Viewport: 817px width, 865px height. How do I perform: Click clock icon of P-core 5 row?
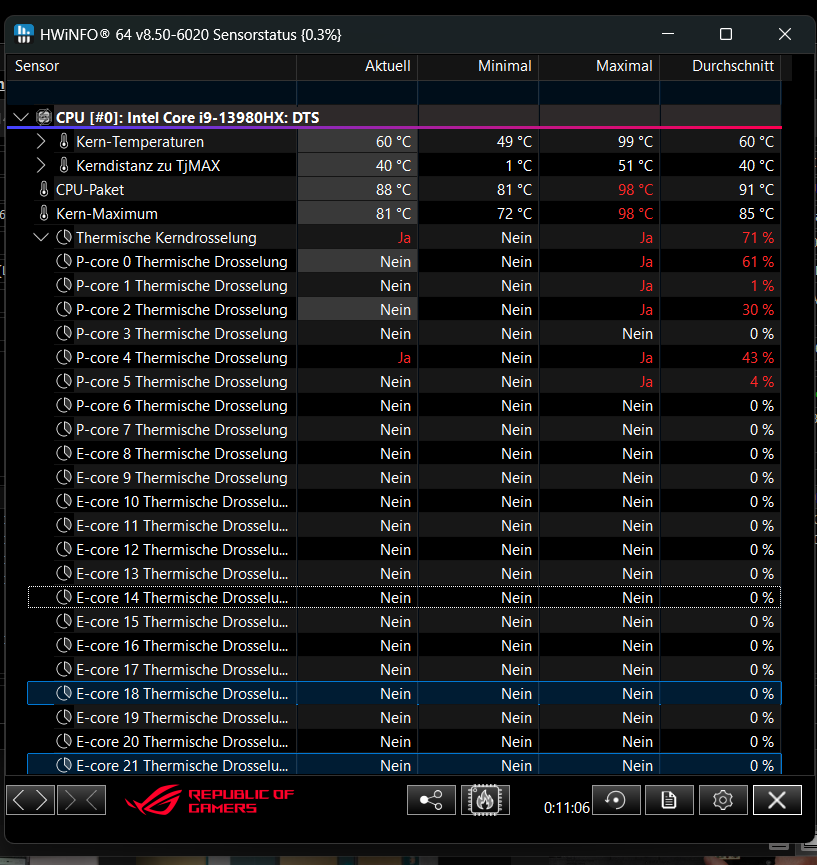point(64,382)
